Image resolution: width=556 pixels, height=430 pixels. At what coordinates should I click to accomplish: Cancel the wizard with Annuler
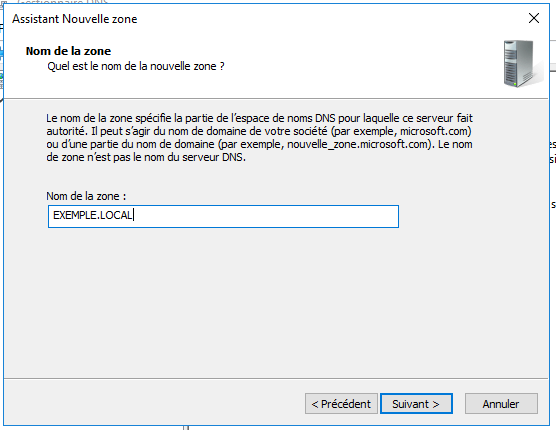501,403
